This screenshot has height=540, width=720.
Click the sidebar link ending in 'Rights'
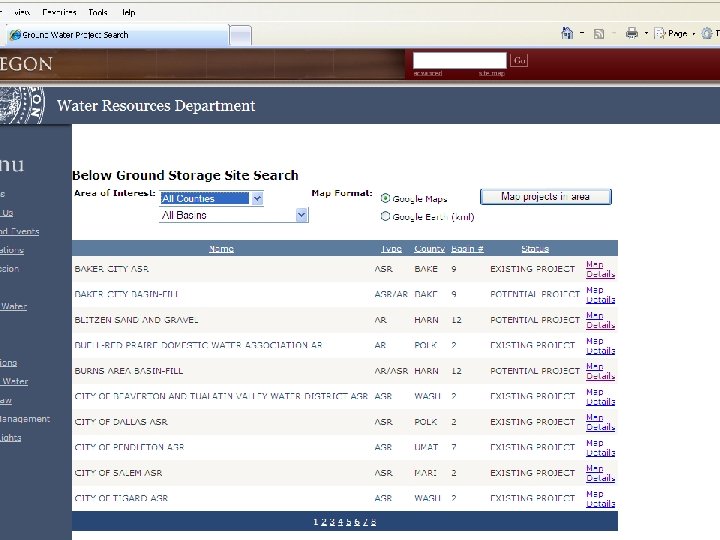click(x=11, y=438)
